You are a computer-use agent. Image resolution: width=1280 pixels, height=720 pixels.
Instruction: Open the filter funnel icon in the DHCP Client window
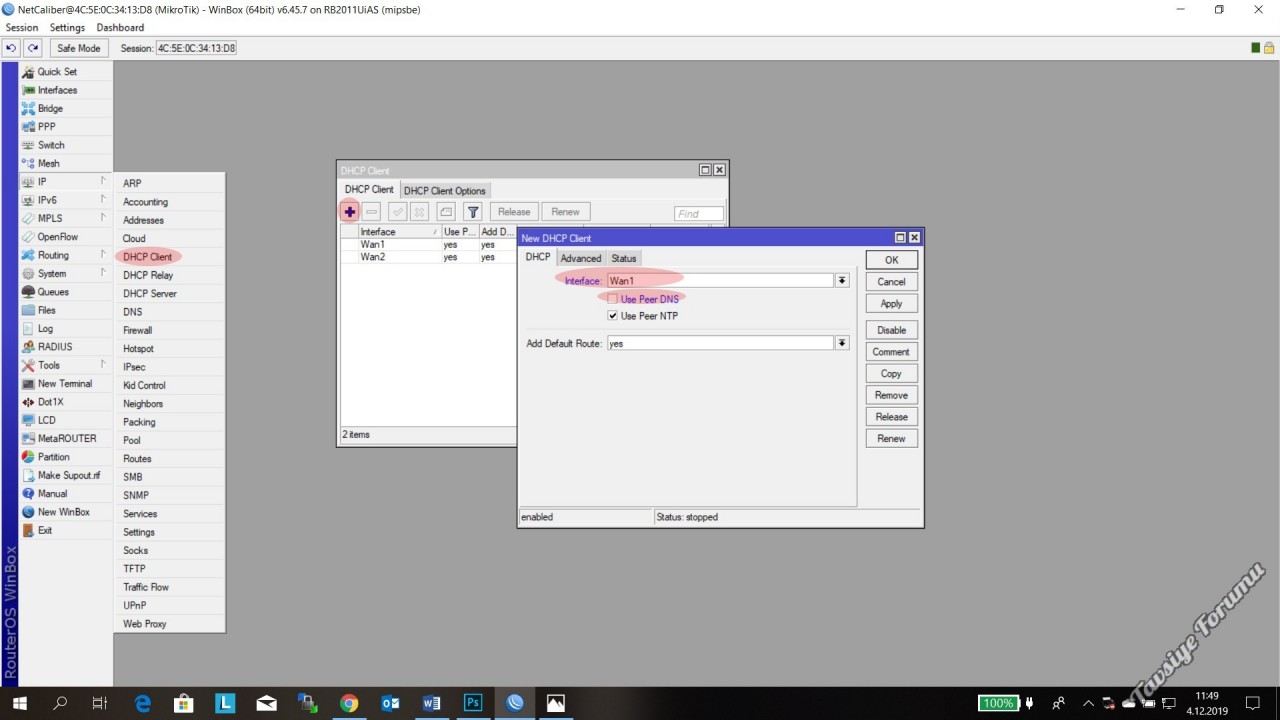(473, 212)
